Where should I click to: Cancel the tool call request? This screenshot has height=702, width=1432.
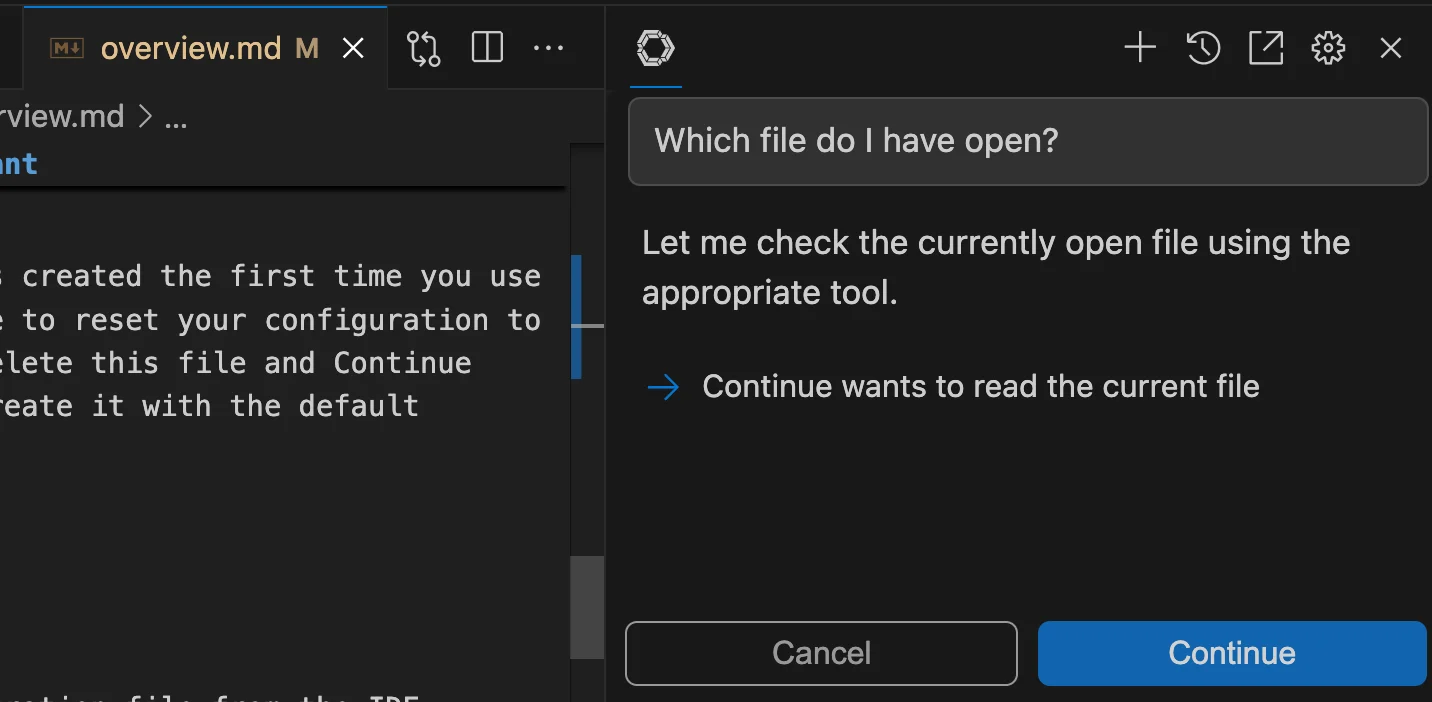pyautogui.click(x=821, y=653)
